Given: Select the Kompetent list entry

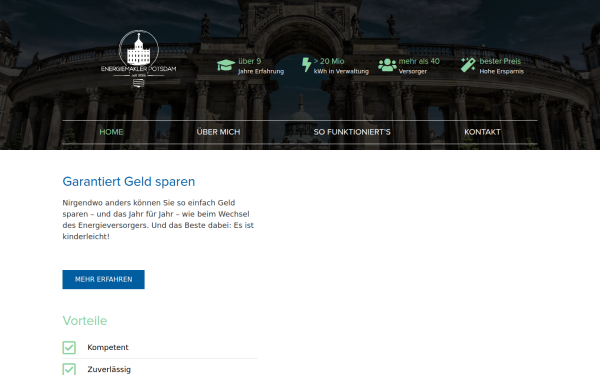Looking at the screenshot, I should click(x=160, y=347).
